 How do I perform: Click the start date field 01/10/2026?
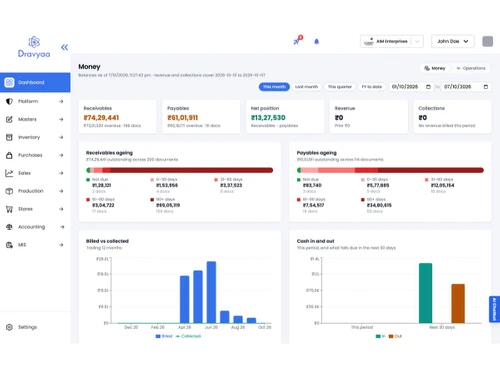tap(412, 87)
